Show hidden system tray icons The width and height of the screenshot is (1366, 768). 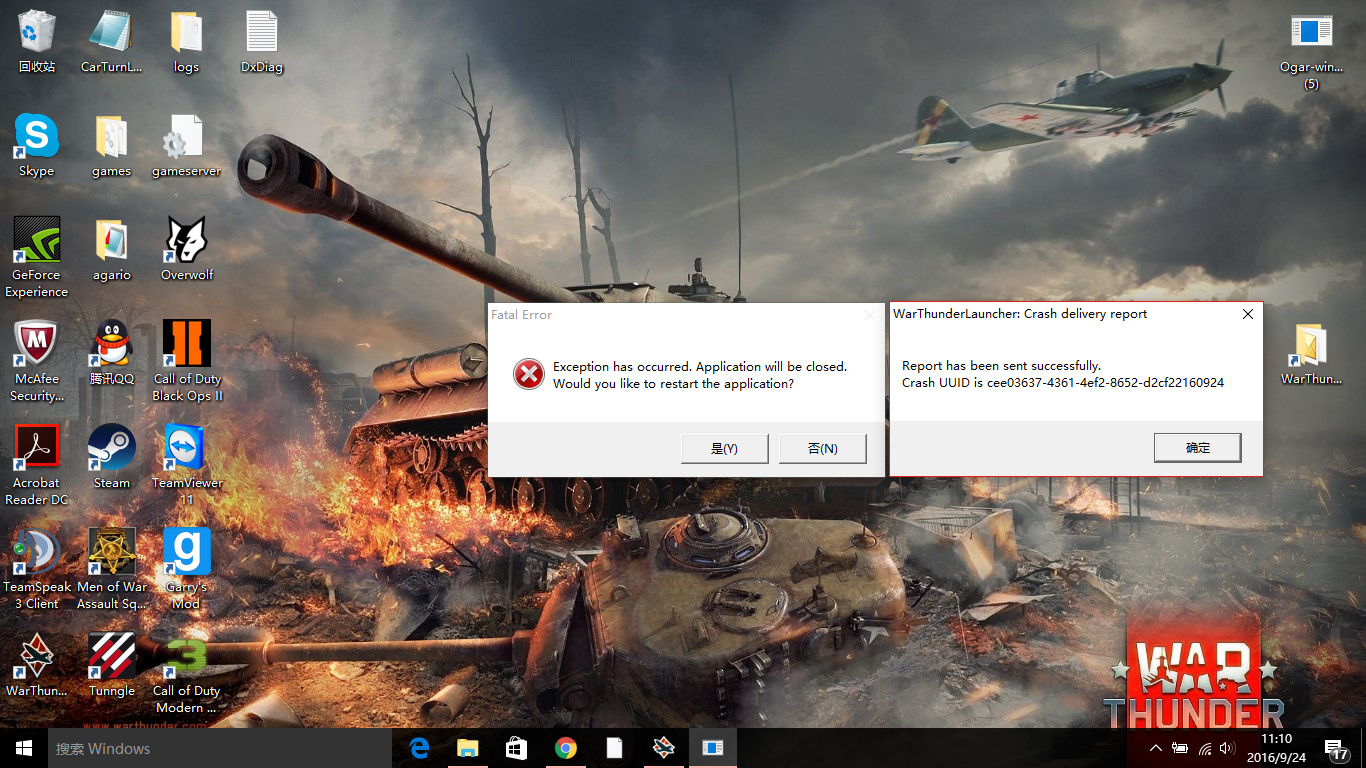coord(1156,748)
